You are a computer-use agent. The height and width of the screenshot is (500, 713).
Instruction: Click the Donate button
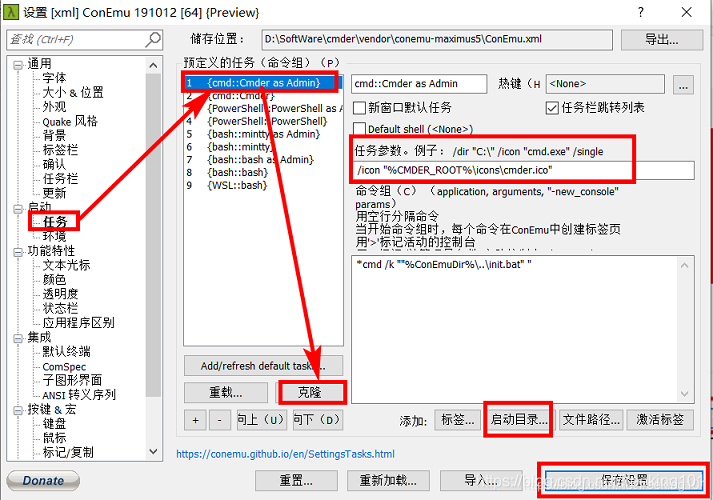43,480
